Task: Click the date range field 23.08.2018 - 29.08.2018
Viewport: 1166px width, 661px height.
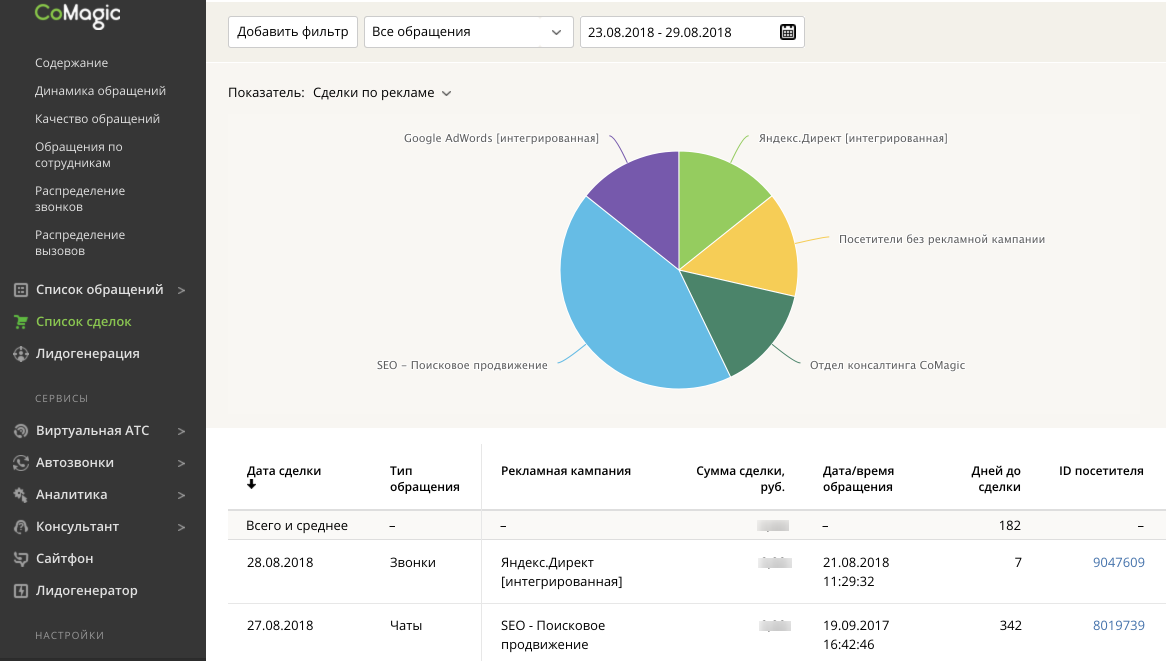Action: pos(692,32)
